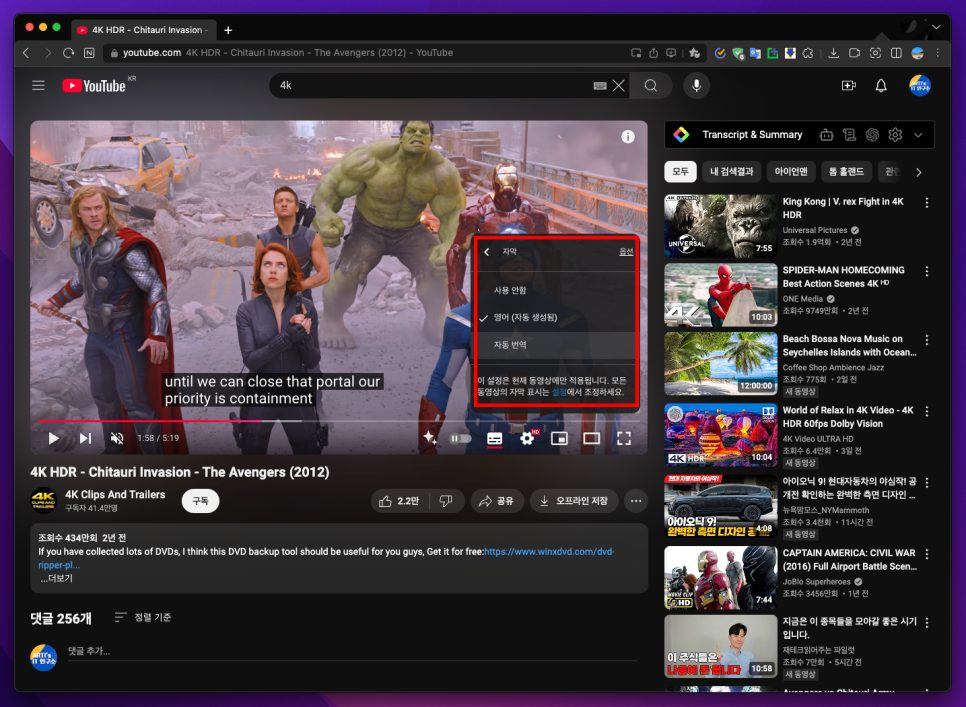Image resolution: width=966 pixels, height=707 pixels.
Task: Enter fullscreen mode
Action: pos(624,438)
